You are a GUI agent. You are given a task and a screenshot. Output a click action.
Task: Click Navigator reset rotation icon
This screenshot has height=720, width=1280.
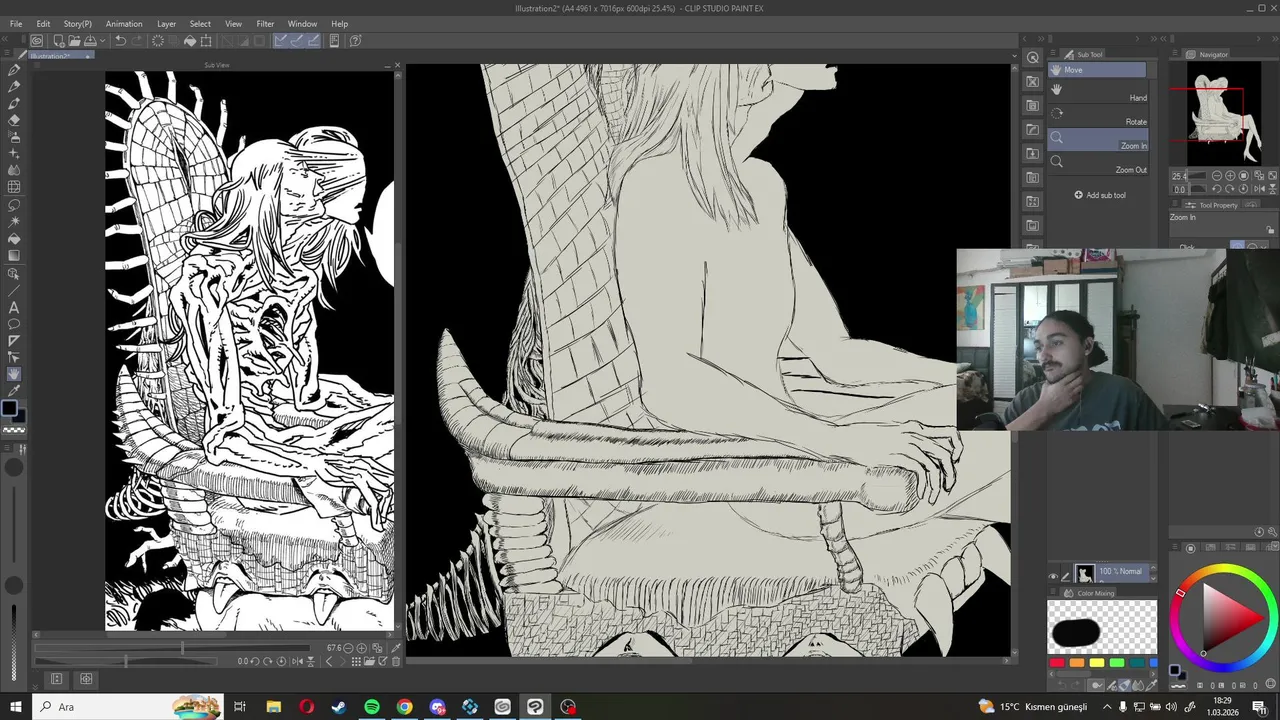click(x=1244, y=189)
